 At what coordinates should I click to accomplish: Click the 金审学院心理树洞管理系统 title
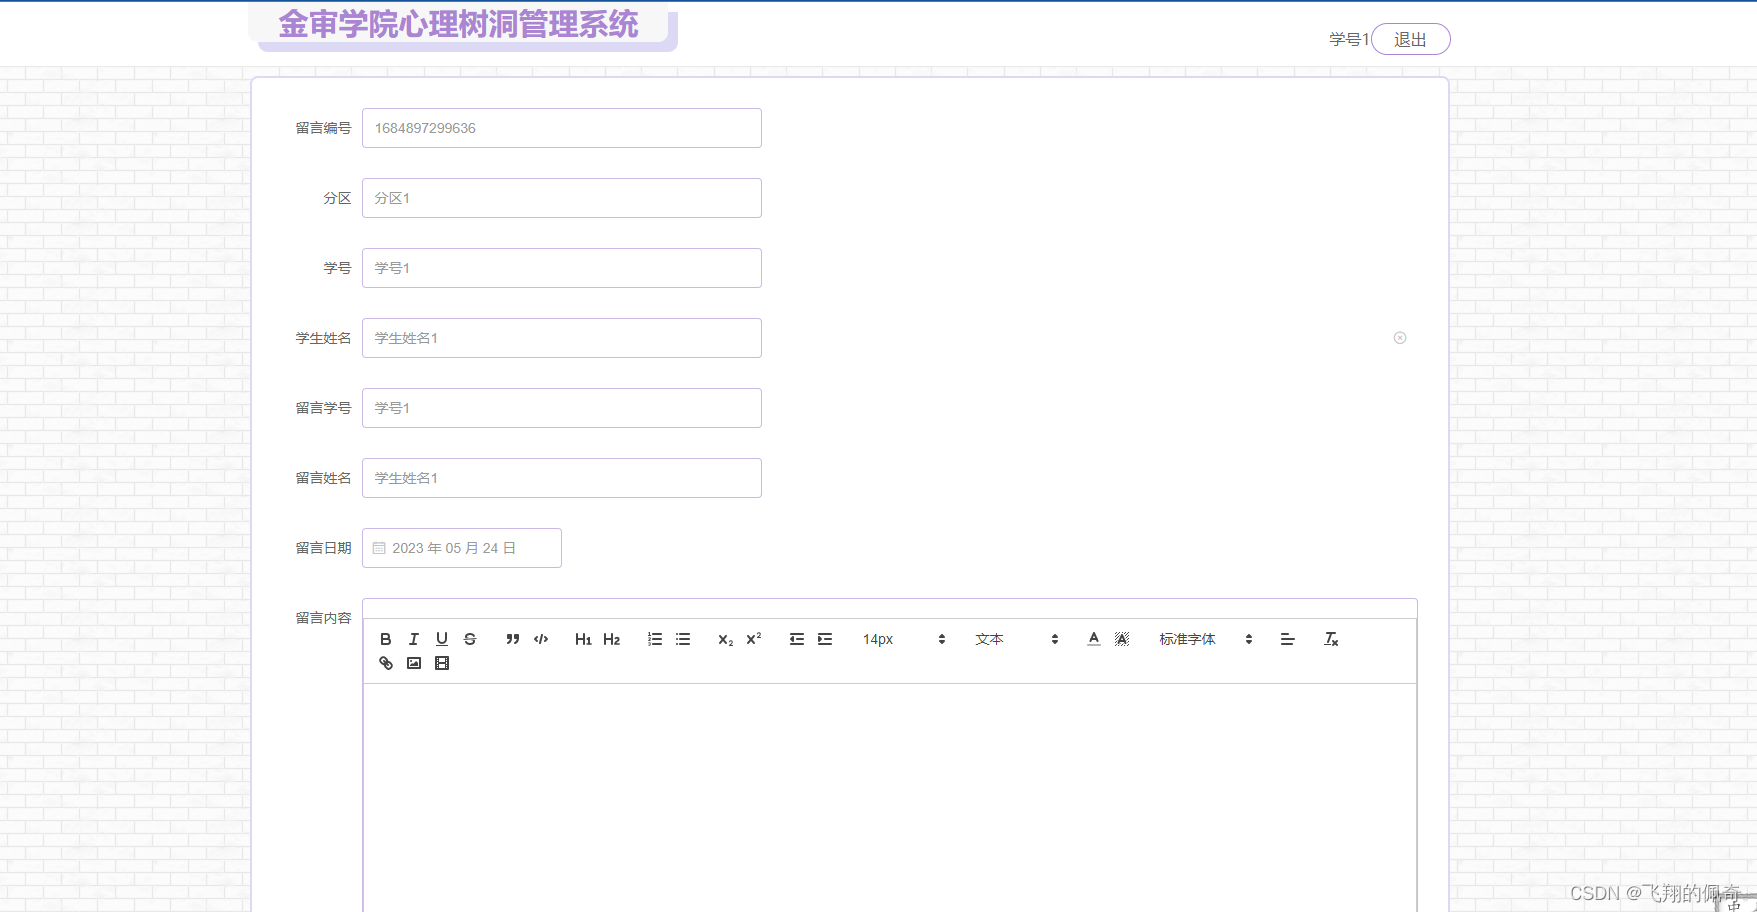(x=458, y=24)
